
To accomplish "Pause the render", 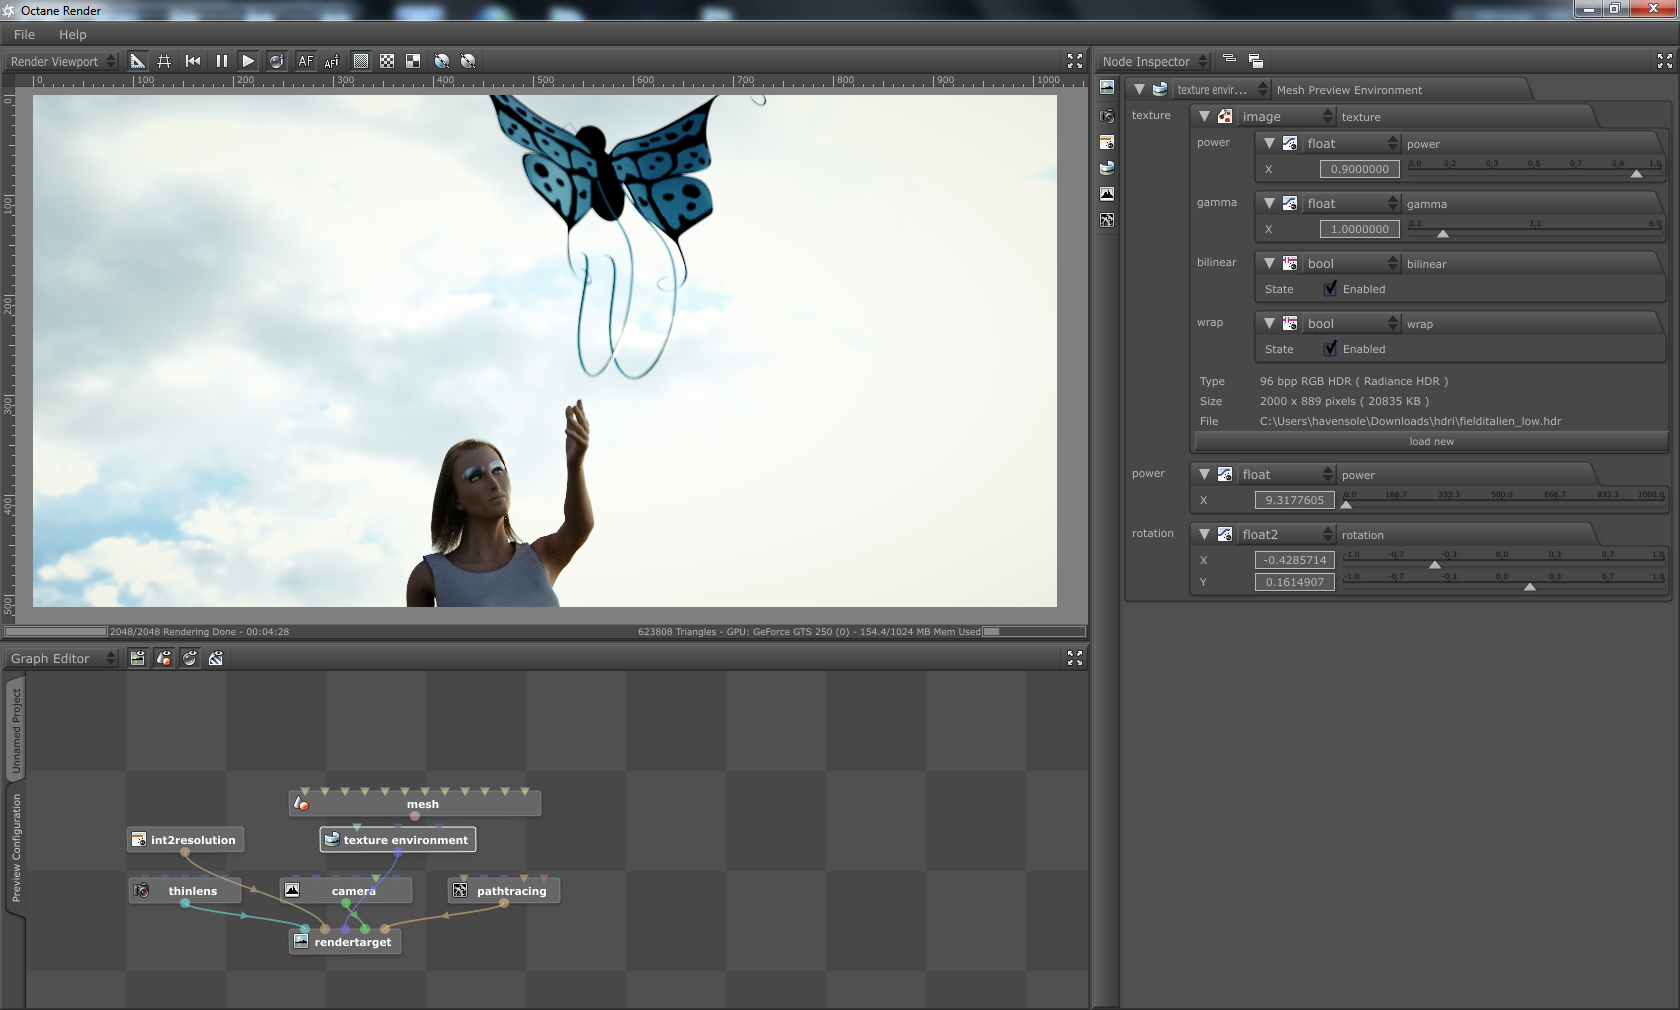I will click(221, 61).
